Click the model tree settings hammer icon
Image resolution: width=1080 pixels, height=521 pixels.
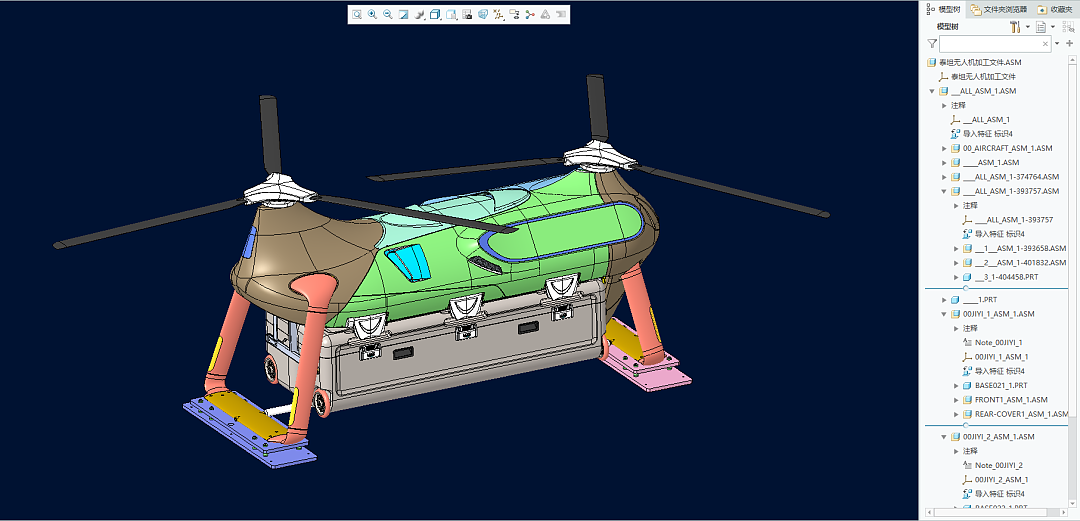click(1014, 27)
